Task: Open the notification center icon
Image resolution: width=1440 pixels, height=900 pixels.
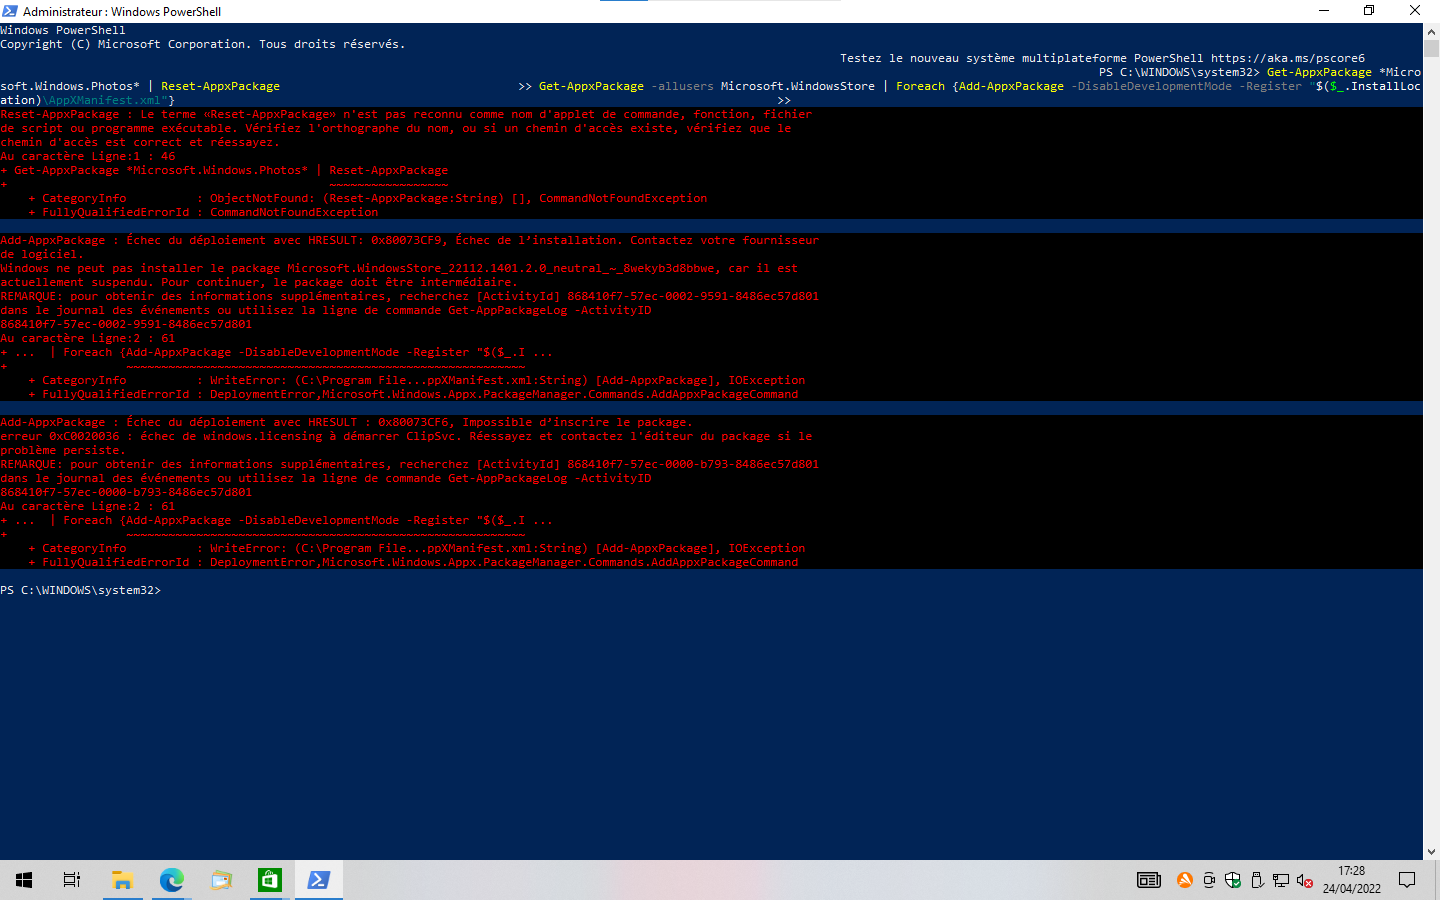Action: 1407,880
